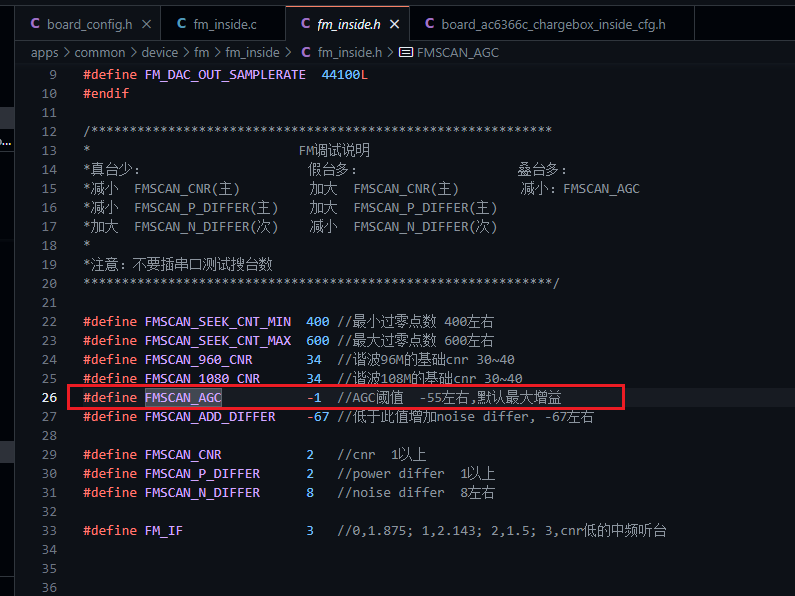Click the value 600 on line 23
This screenshot has height=596, width=795.
pyautogui.click(x=318, y=341)
